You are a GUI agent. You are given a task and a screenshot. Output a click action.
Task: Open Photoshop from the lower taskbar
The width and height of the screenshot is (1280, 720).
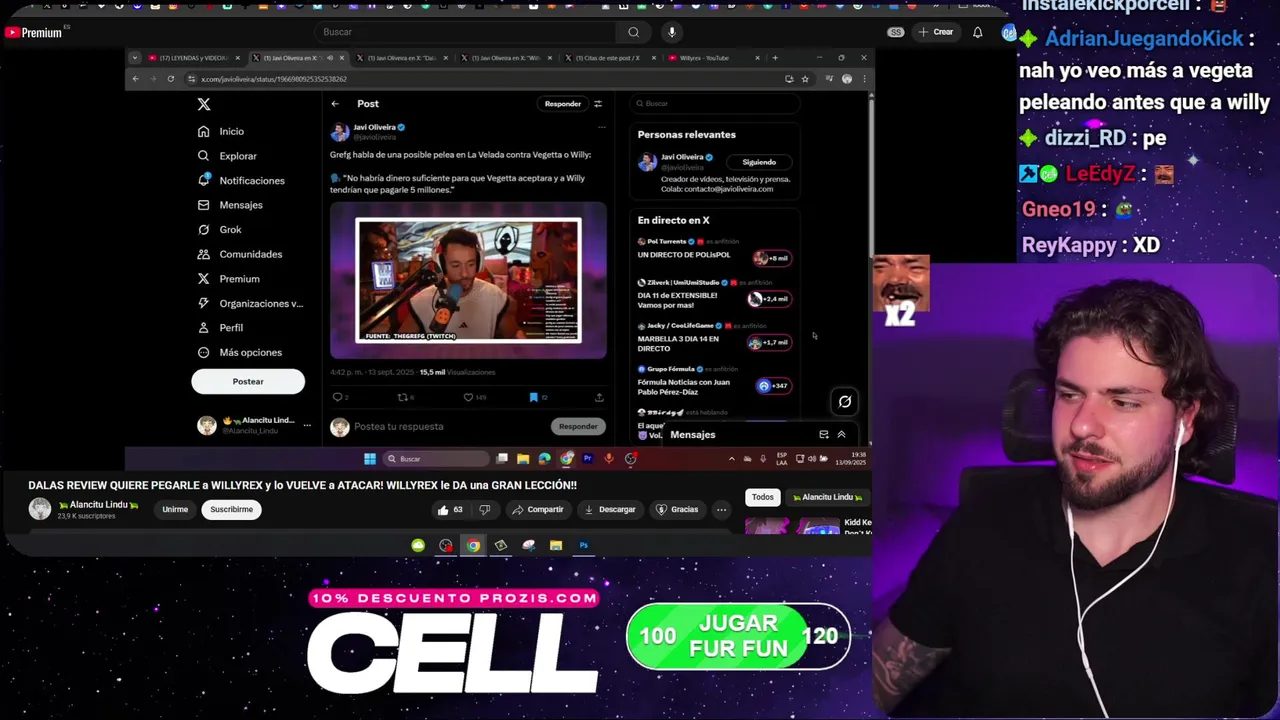tap(584, 545)
